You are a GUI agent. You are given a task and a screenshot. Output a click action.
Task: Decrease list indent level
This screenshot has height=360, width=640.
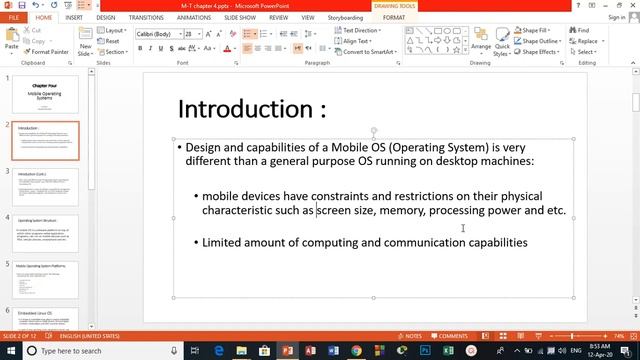point(283,34)
